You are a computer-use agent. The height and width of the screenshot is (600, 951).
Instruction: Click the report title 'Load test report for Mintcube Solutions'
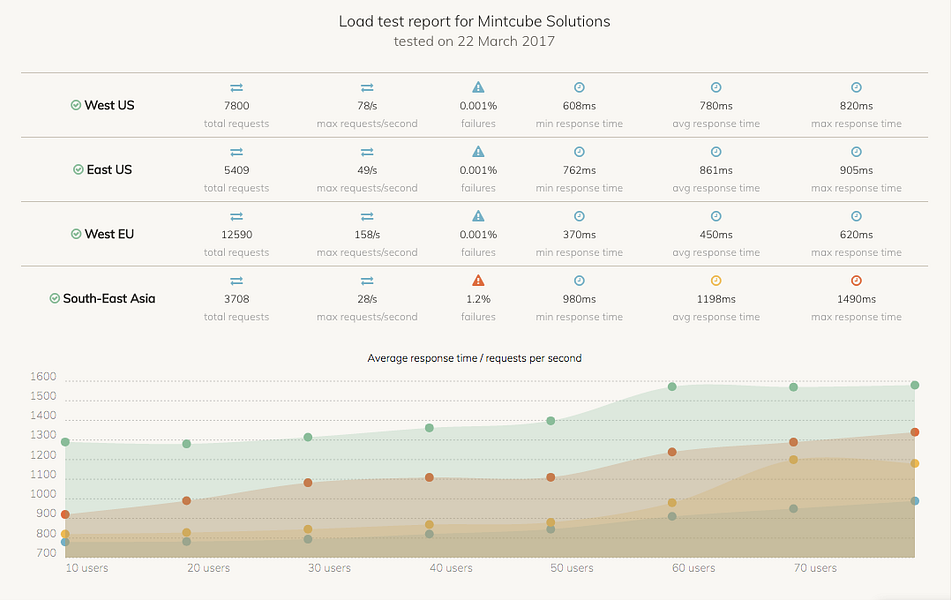point(474,21)
